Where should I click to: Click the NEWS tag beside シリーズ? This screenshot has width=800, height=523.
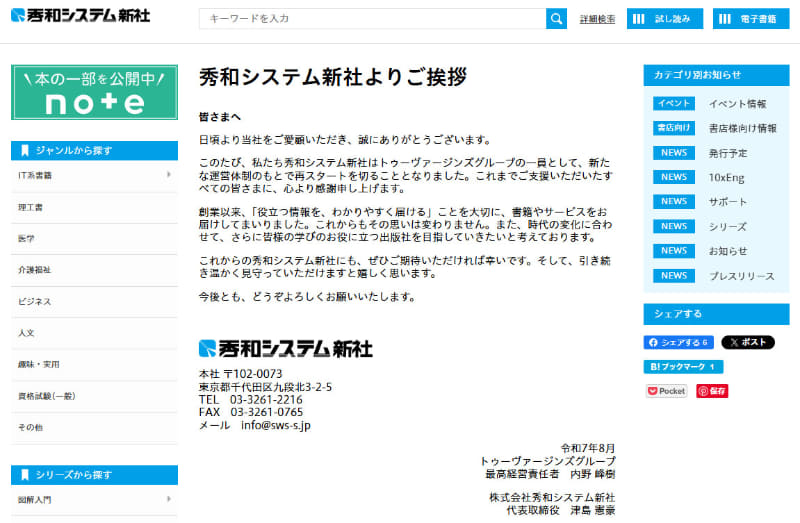(x=674, y=226)
